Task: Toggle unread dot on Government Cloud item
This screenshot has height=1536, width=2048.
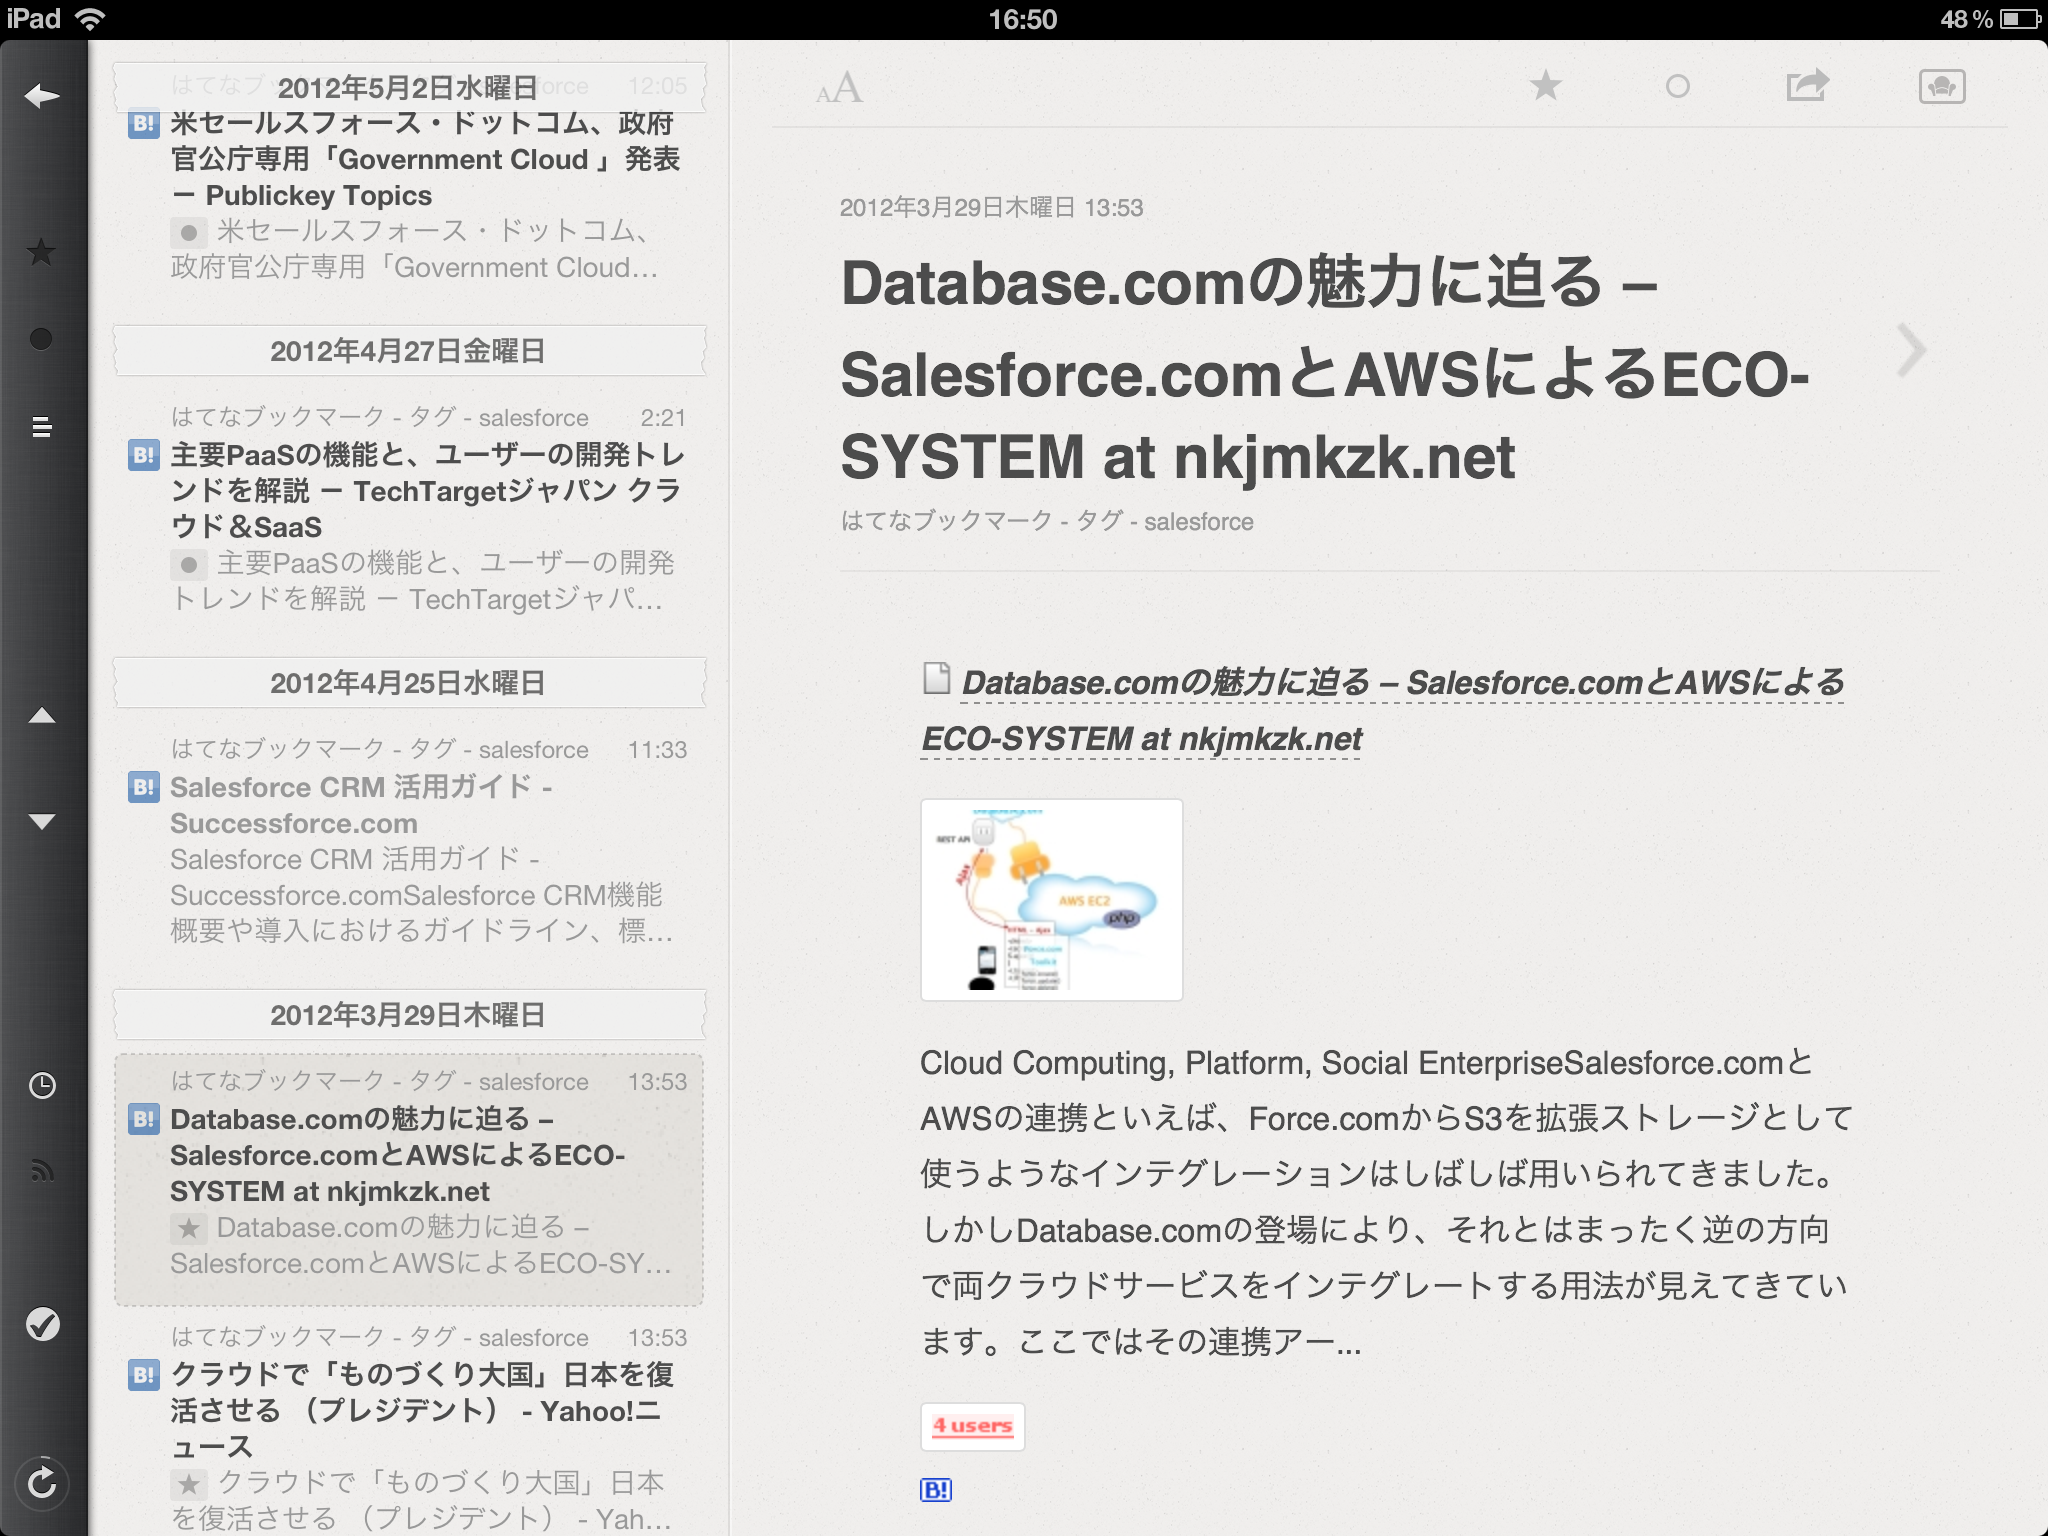Action: tap(189, 233)
